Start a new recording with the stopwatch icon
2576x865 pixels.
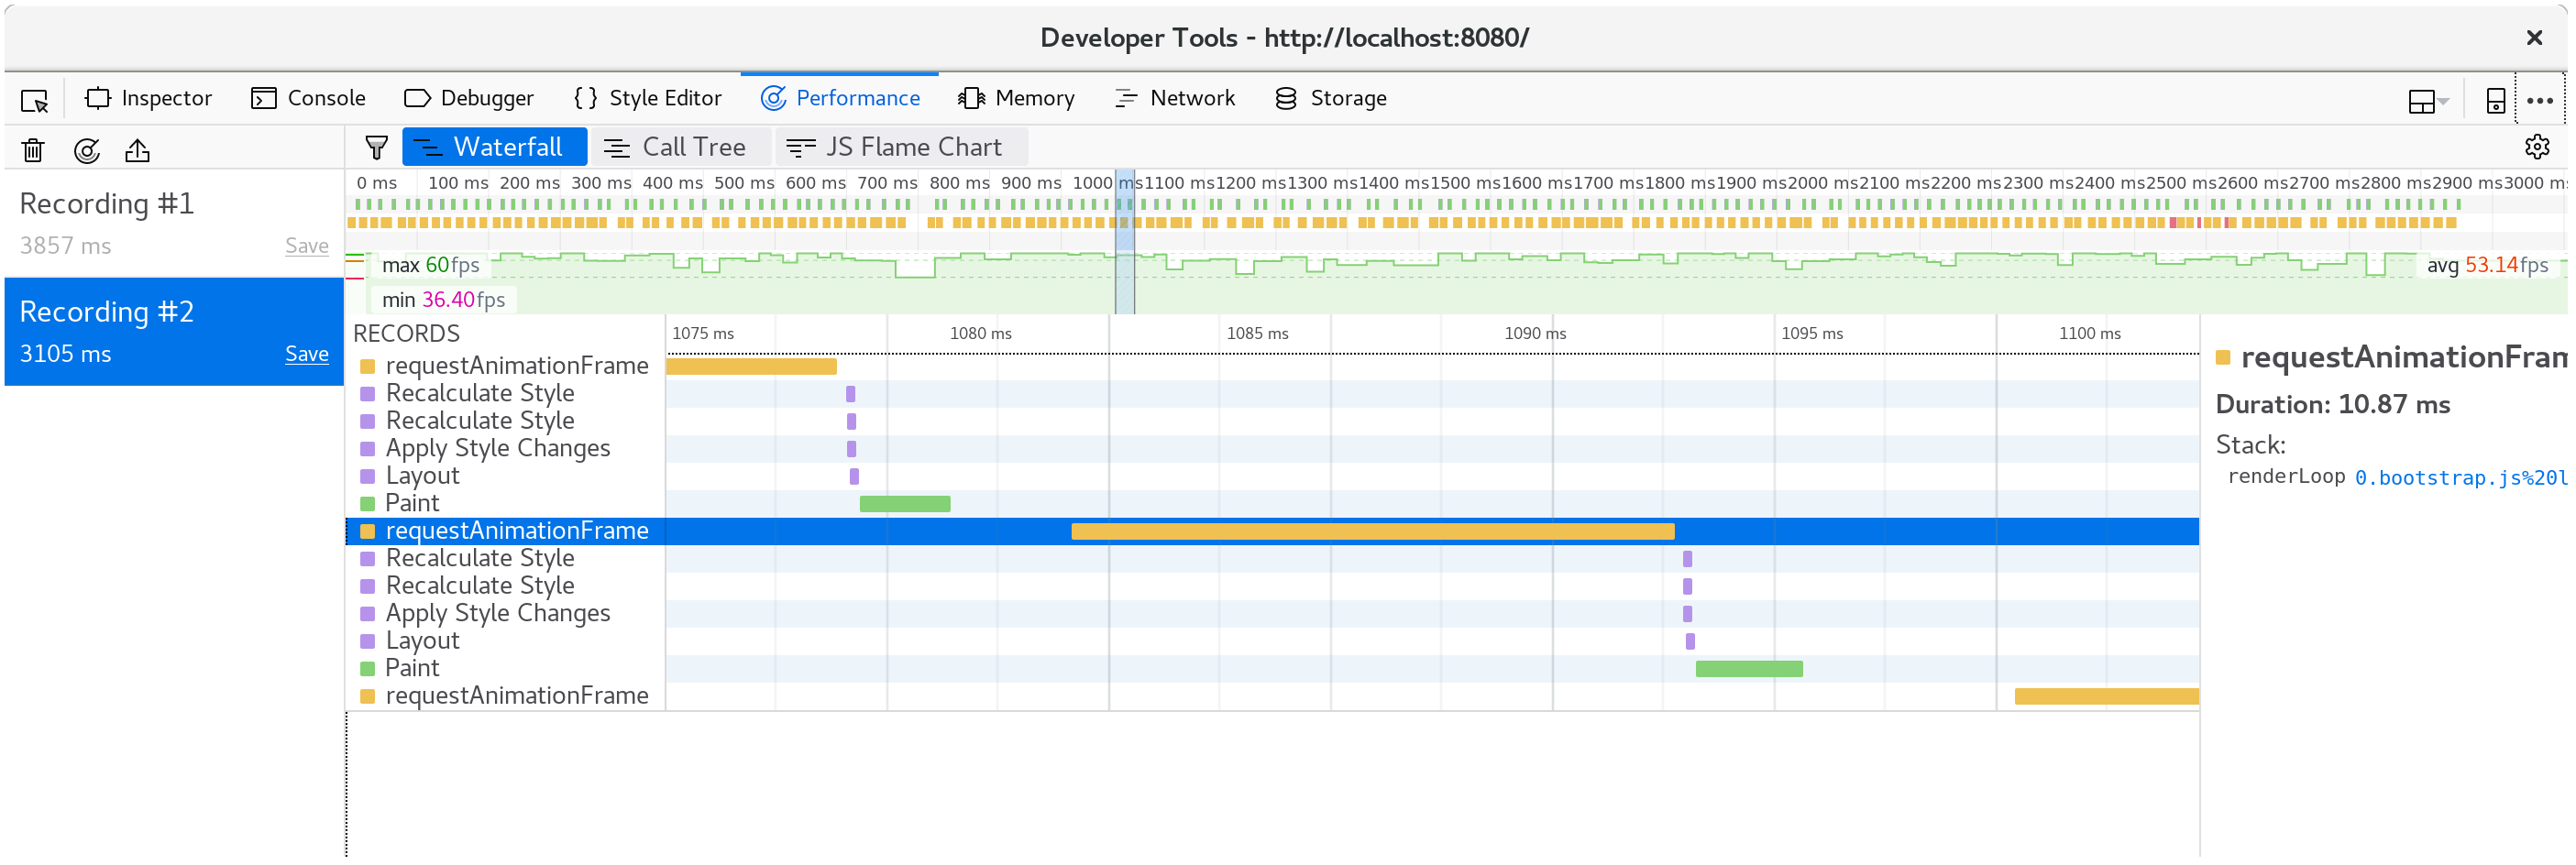point(87,150)
